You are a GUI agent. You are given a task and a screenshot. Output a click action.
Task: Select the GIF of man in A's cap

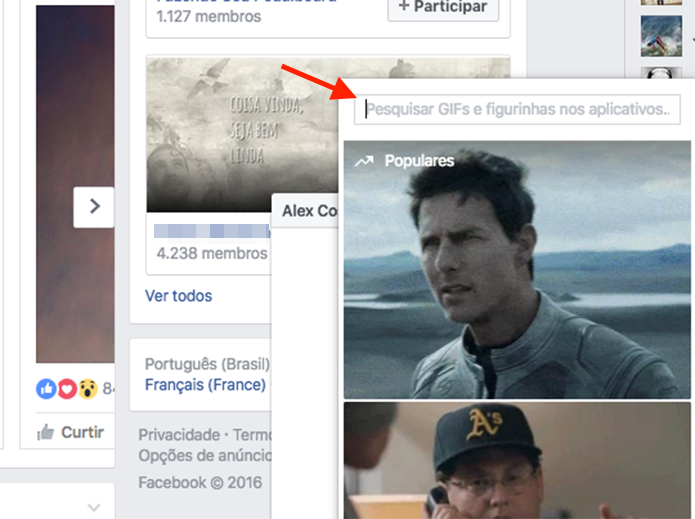pos(517,460)
